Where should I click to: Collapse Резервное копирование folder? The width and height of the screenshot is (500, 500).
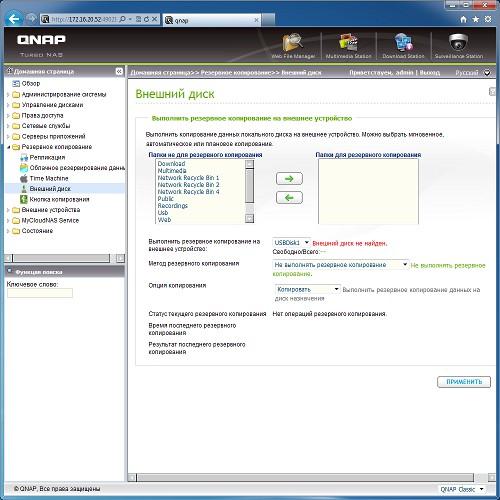tap(8, 147)
